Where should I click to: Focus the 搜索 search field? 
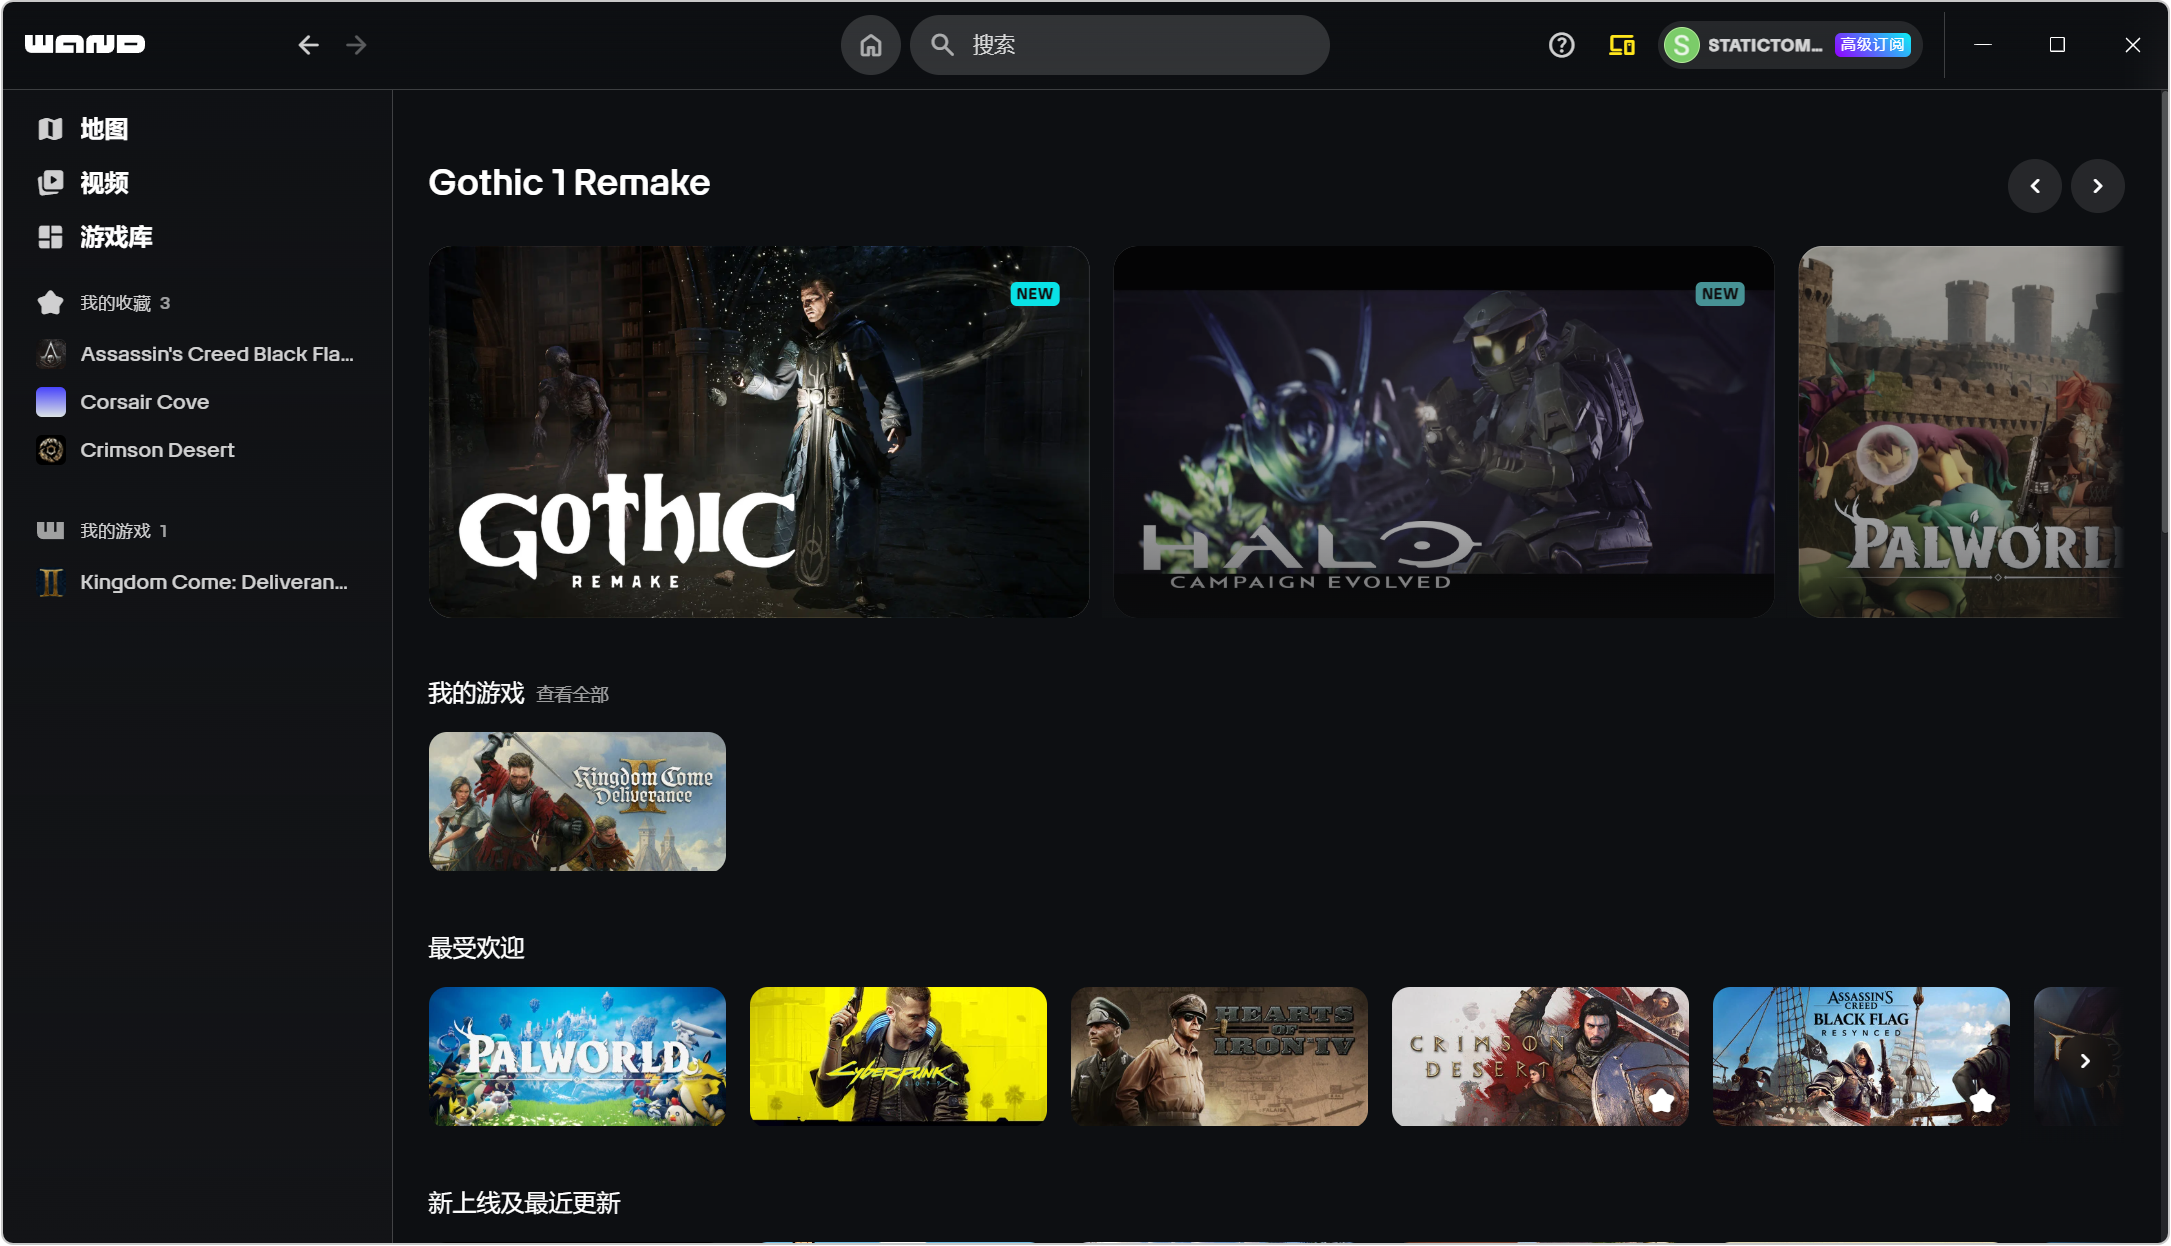1120,45
